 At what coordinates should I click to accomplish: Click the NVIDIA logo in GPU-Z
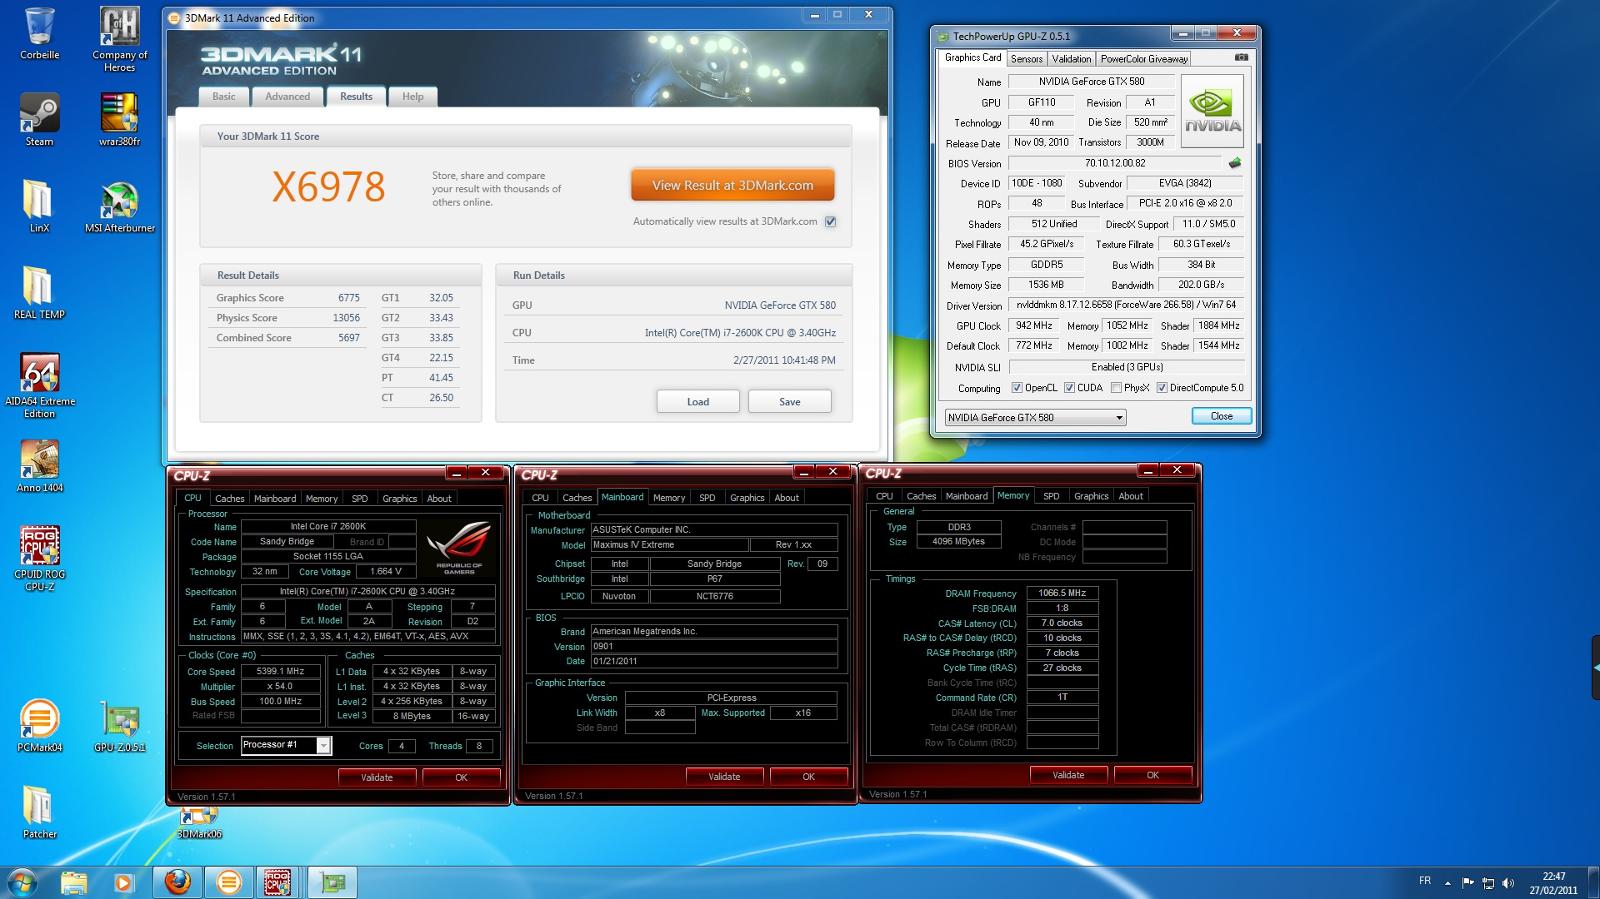click(x=1213, y=111)
